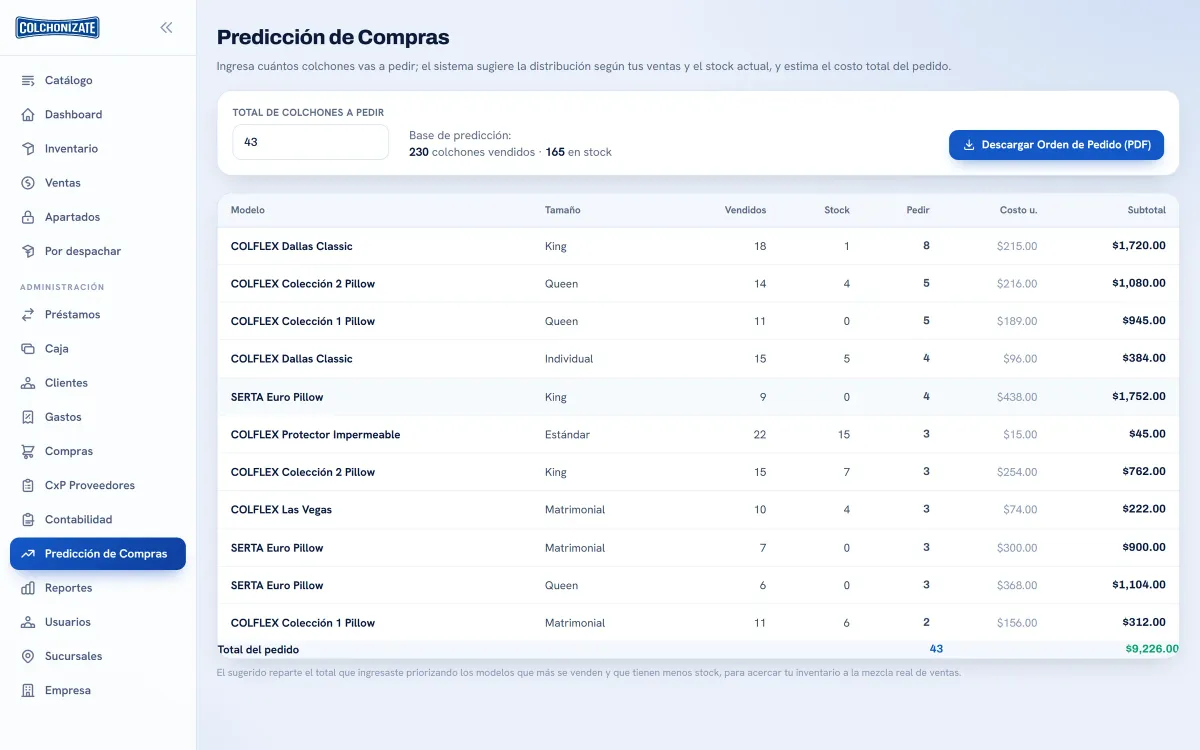Click the Reportes bar chart icon
The height and width of the screenshot is (750, 1200).
[x=28, y=588]
